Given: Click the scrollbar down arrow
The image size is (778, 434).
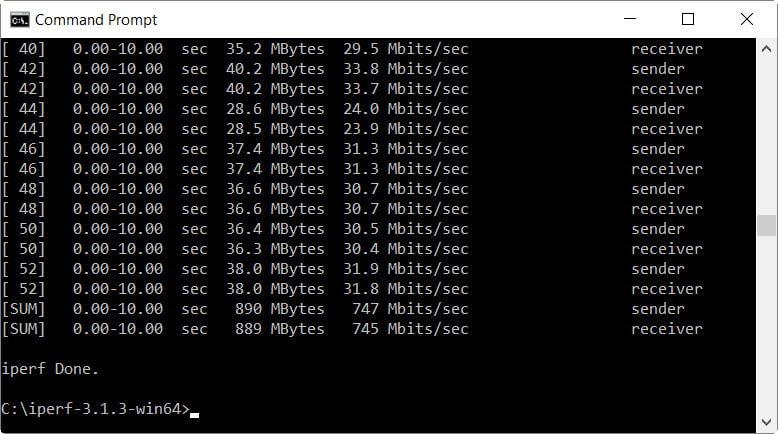Looking at the screenshot, I should pos(766,422).
